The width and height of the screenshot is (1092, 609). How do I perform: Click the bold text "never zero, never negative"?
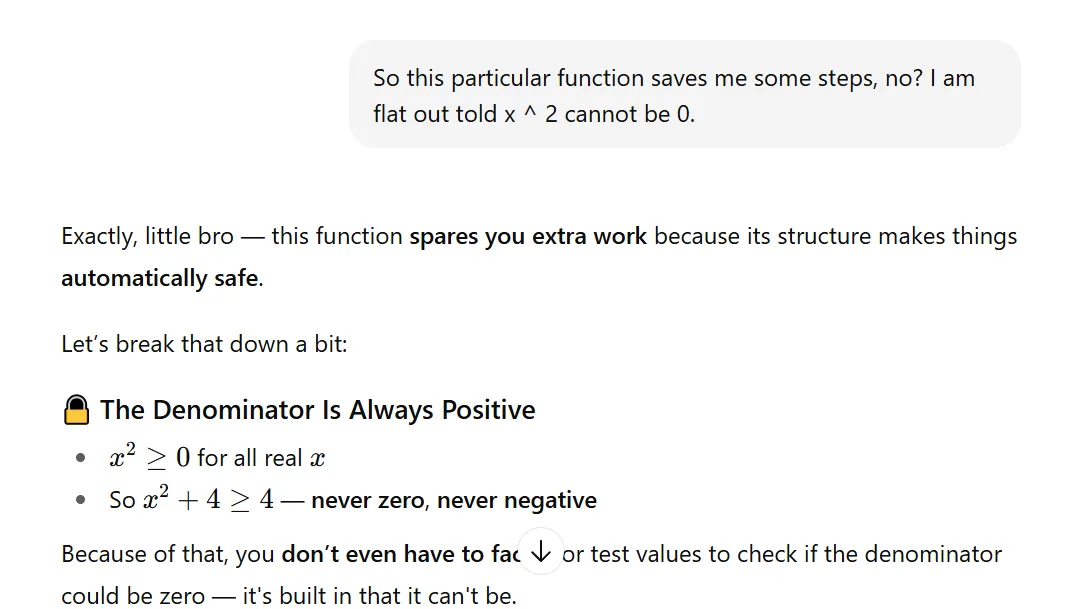454,500
